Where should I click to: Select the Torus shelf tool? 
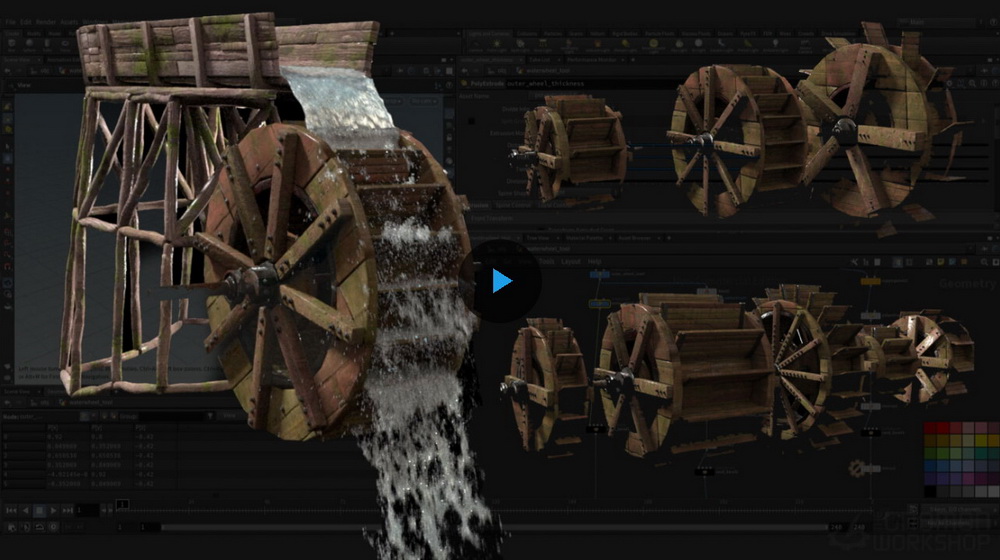(65, 46)
